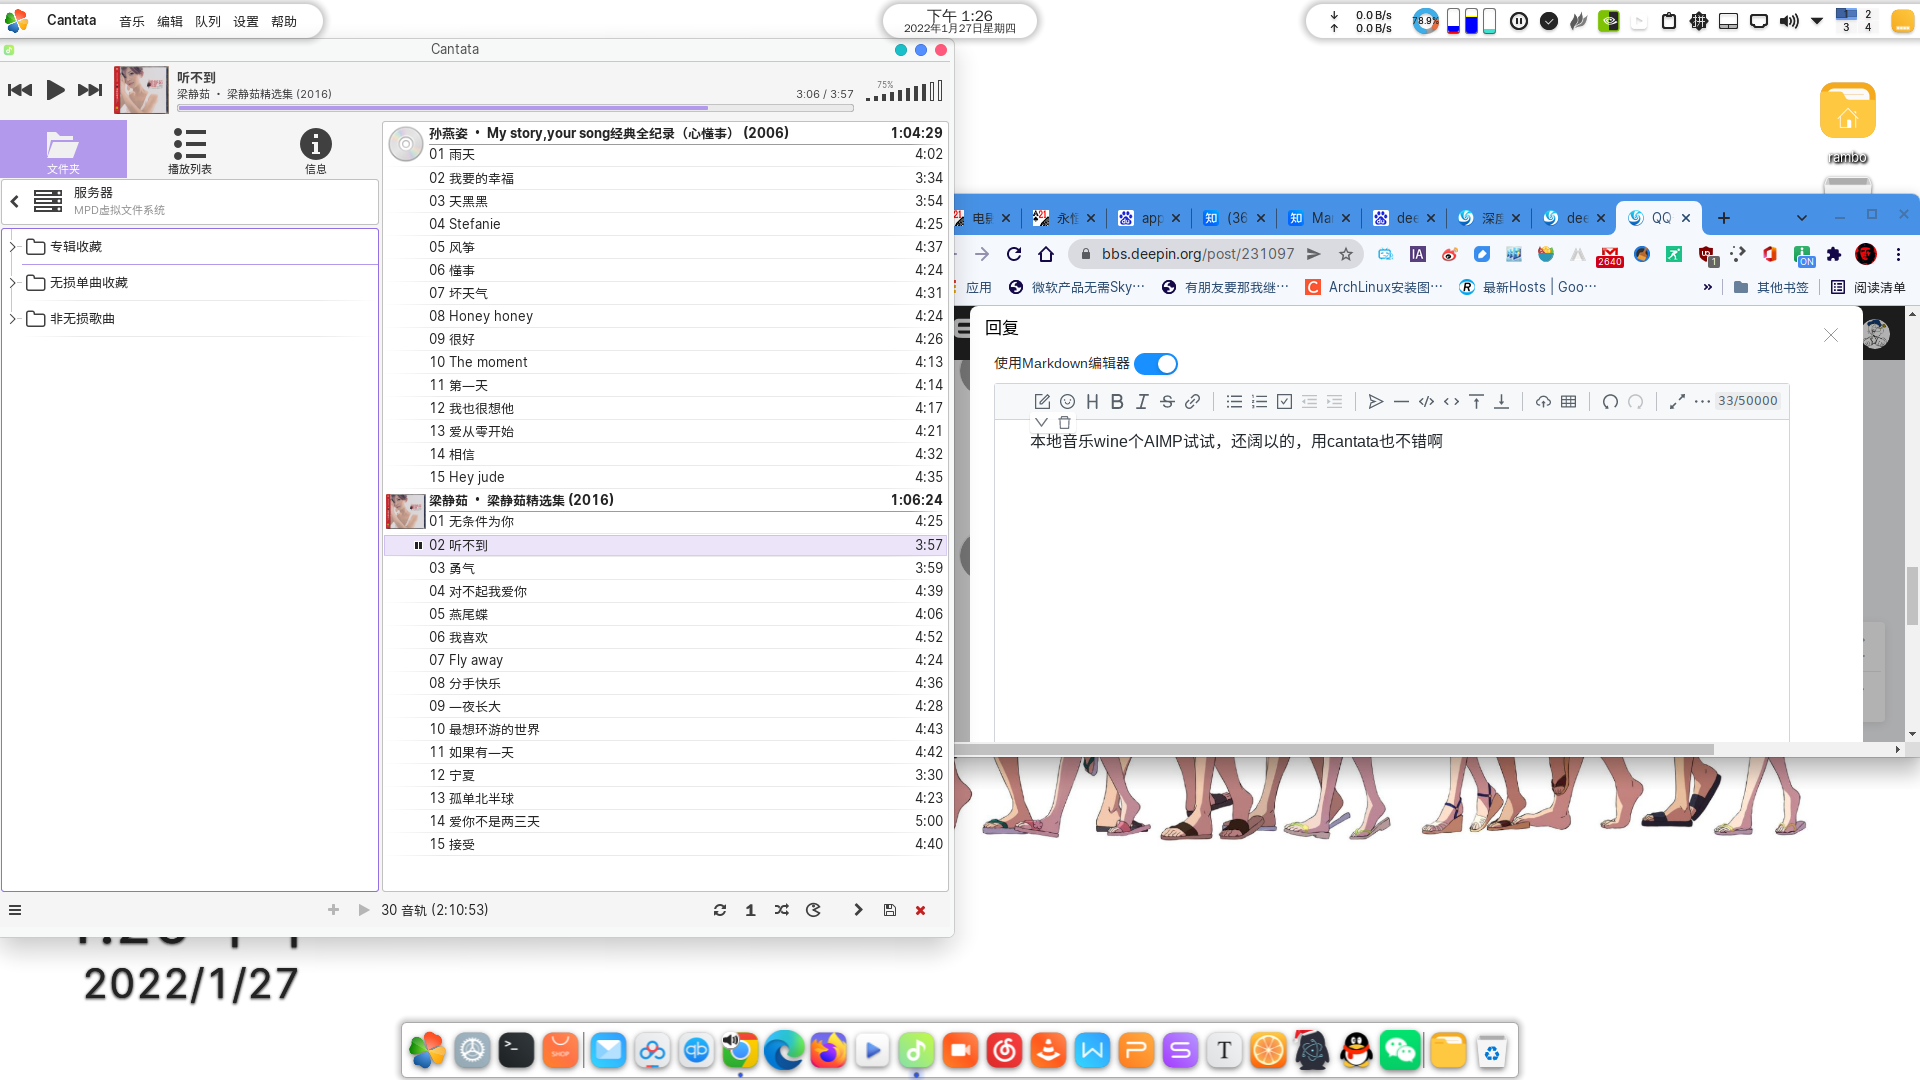Expand the 专辑收藏 folder
The image size is (1920, 1080).
(x=13, y=247)
